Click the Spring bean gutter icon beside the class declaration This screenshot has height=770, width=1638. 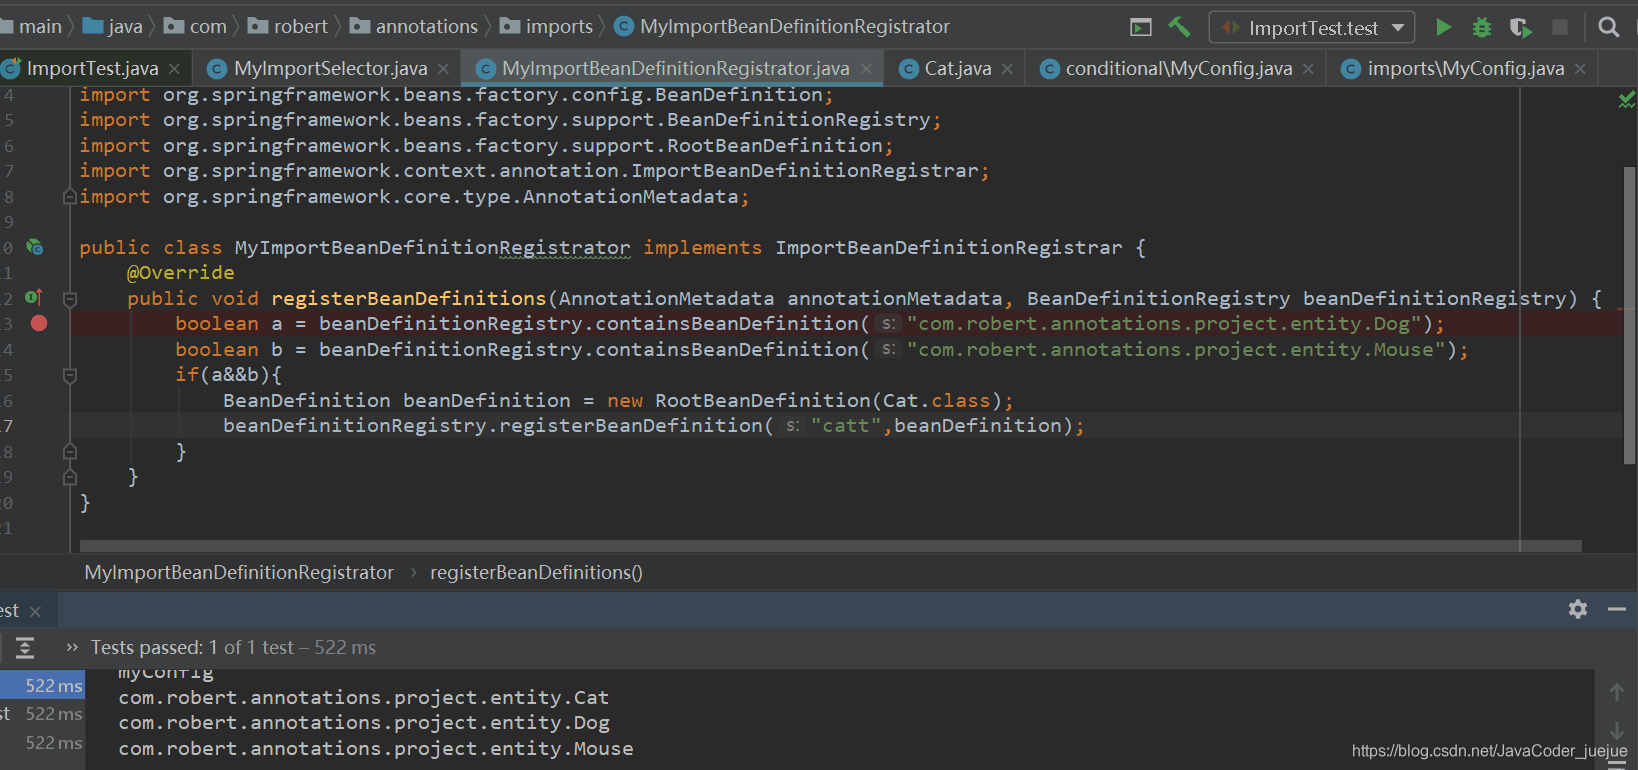(35, 247)
